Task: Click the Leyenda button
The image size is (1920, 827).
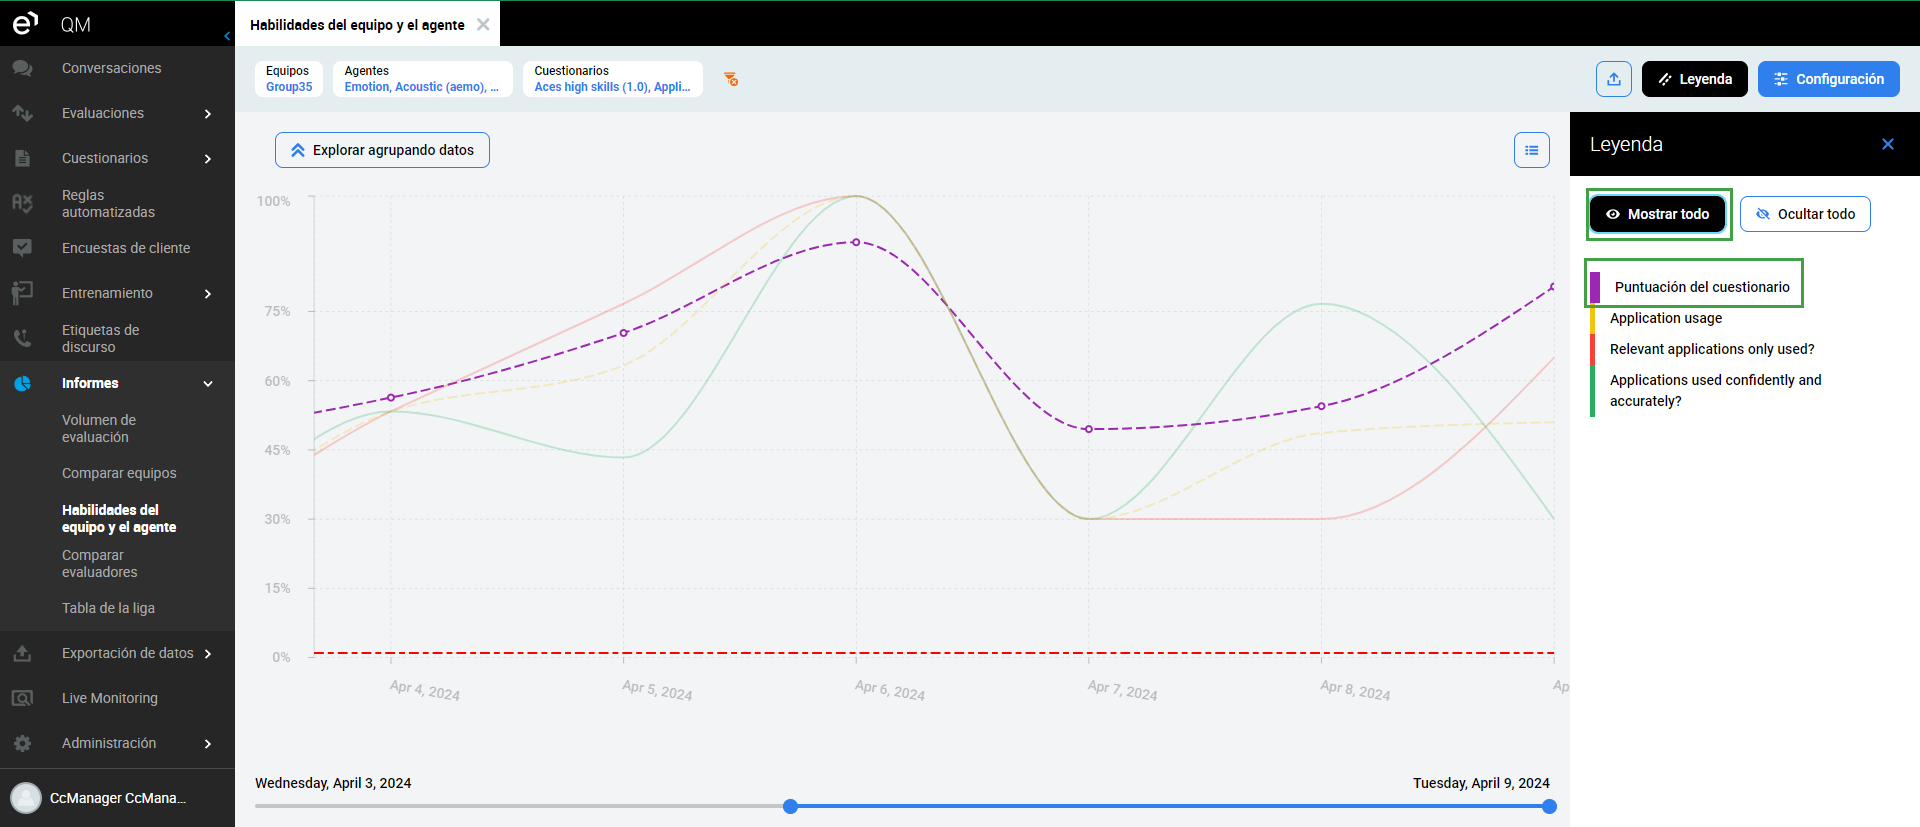Action: coord(1695,79)
